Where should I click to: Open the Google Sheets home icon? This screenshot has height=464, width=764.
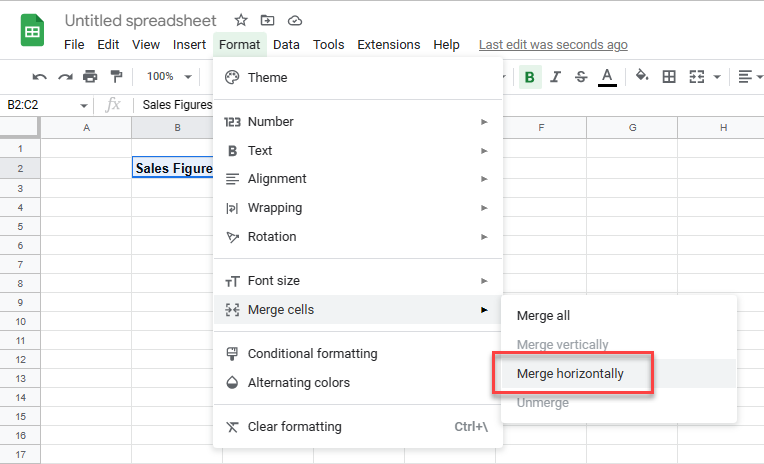[32, 31]
